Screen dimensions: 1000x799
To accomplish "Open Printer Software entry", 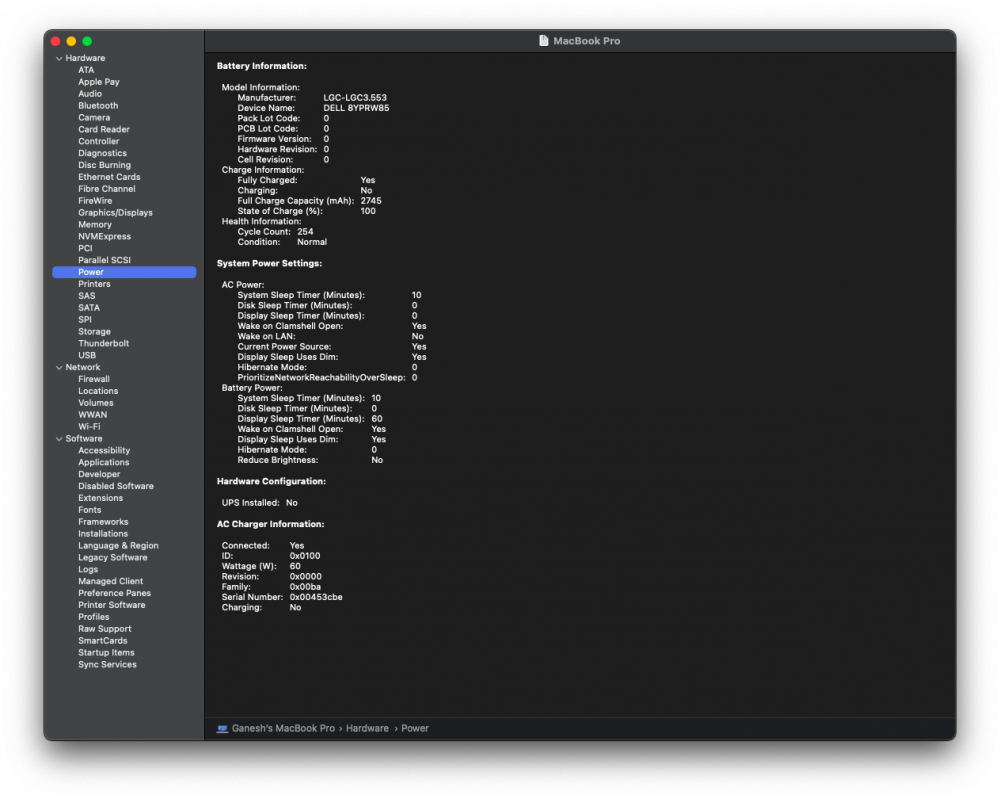I will (x=112, y=606).
